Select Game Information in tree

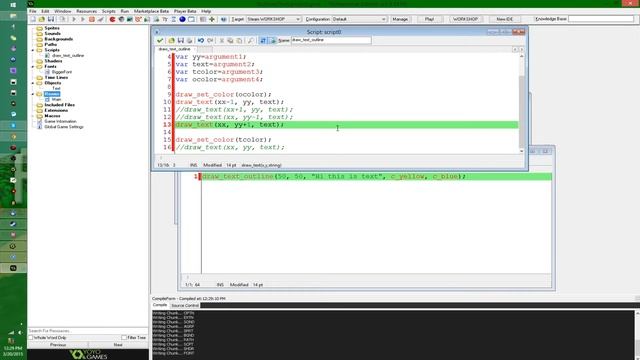click(x=60, y=121)
